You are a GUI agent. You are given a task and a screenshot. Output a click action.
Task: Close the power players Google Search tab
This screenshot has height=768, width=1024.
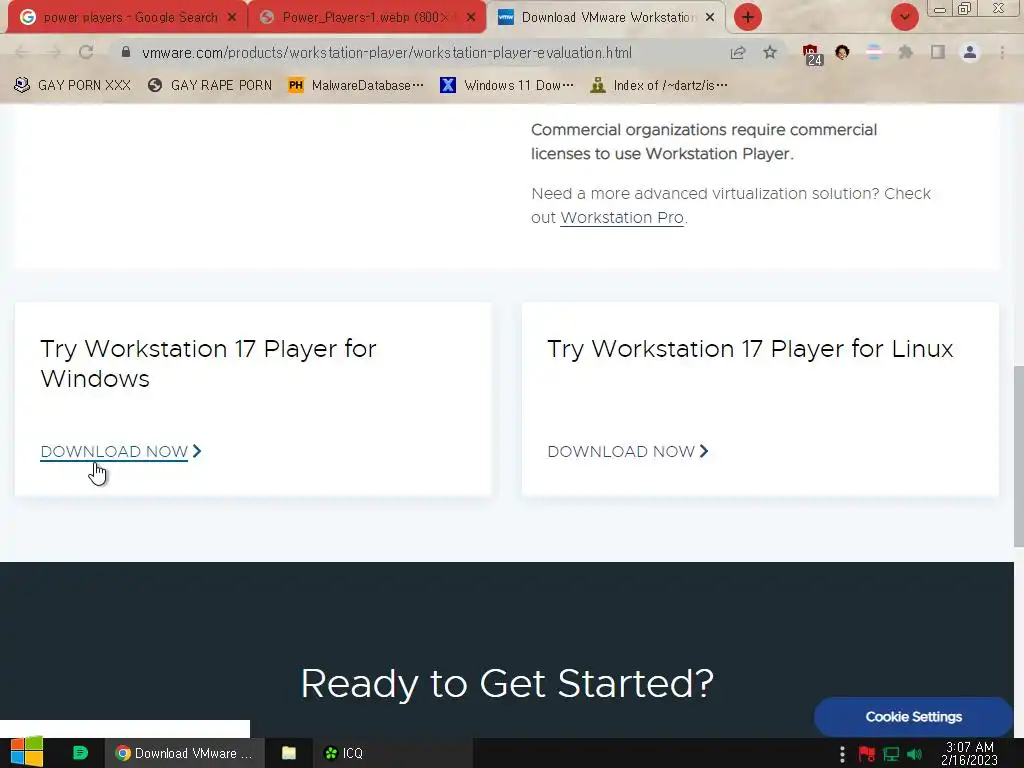pos(232,18)
